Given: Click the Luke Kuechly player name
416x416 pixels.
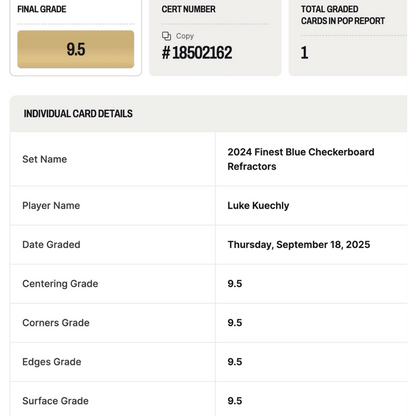Looking at the screenshot, I should [258, 206].
